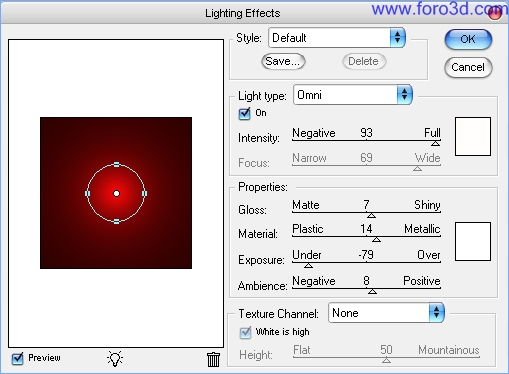Toggle the Preview checkbox
The width and height of the screenshot is (509, 374).
click(17, 359)
